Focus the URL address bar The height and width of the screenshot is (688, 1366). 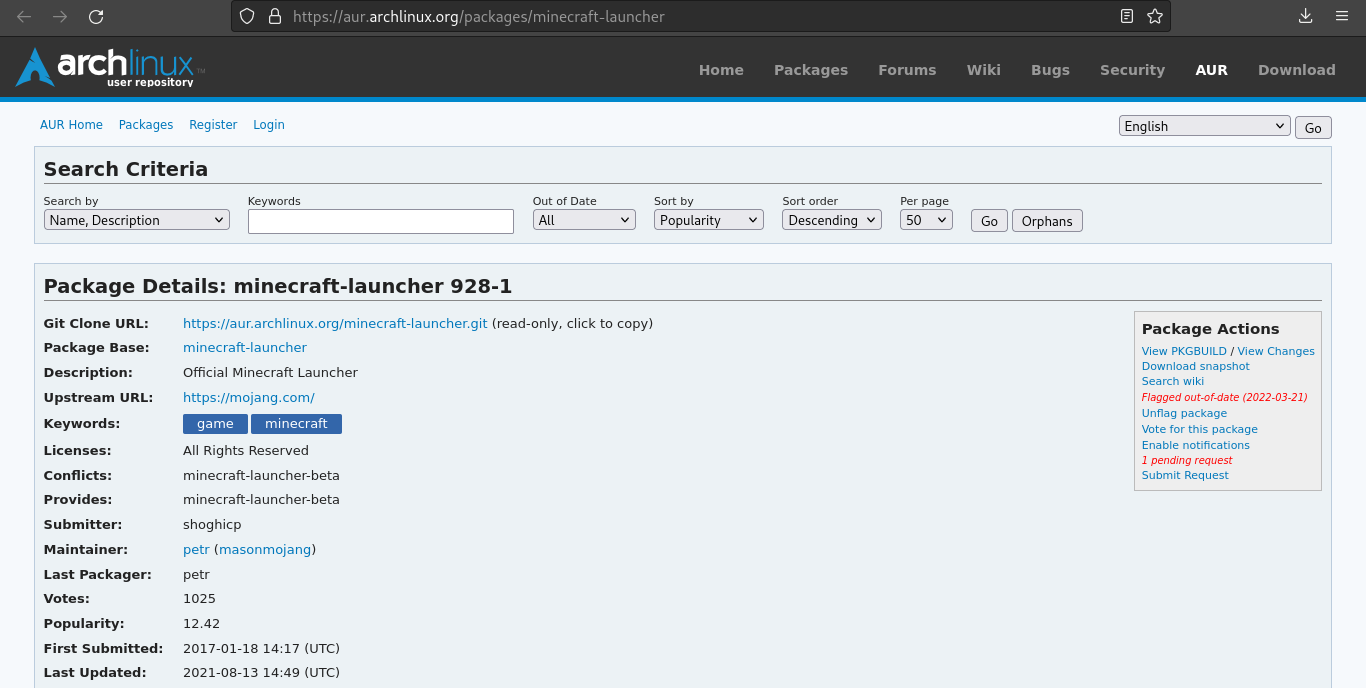pyautogui.click(x=700, y=17)
